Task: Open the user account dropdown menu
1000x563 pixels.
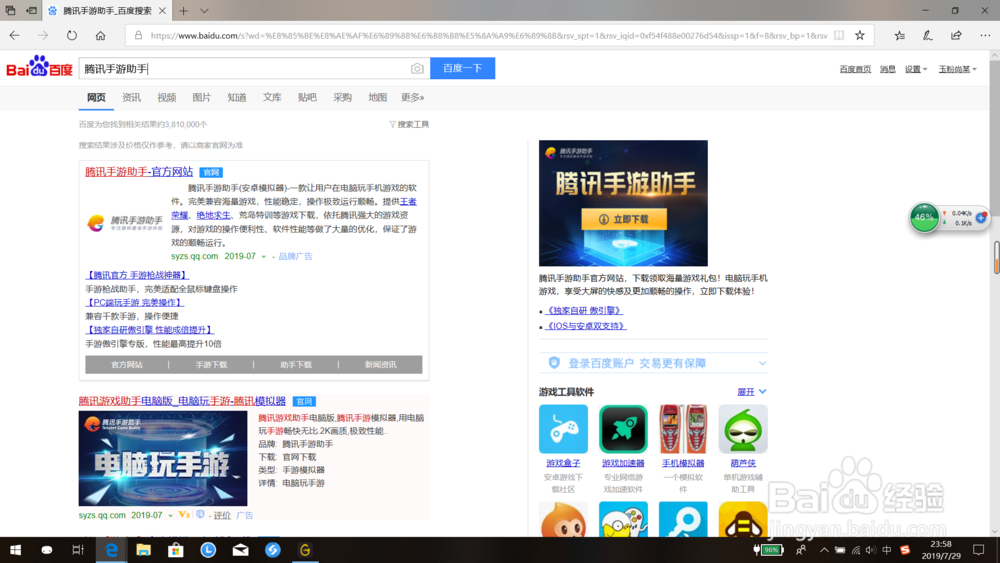Action: [957, 69]
